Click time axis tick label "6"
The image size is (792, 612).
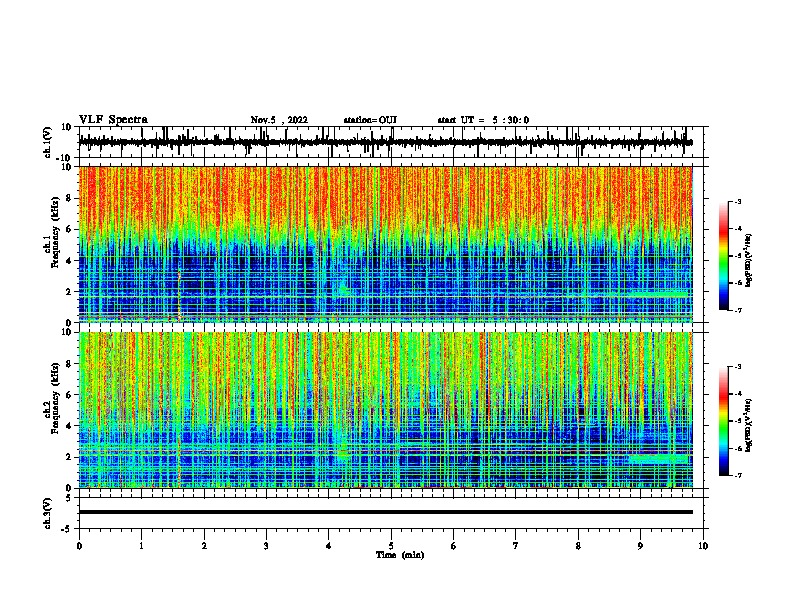[454, 546]
